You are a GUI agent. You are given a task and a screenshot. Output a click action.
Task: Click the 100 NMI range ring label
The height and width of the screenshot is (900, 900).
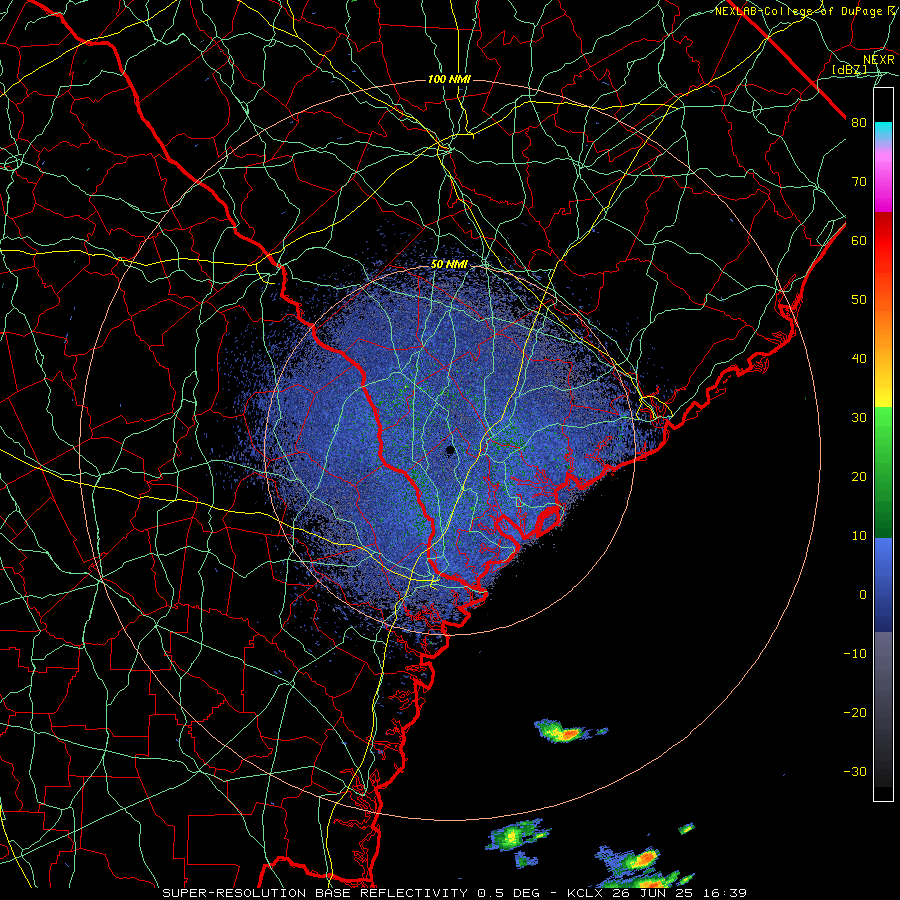[449, 79]
